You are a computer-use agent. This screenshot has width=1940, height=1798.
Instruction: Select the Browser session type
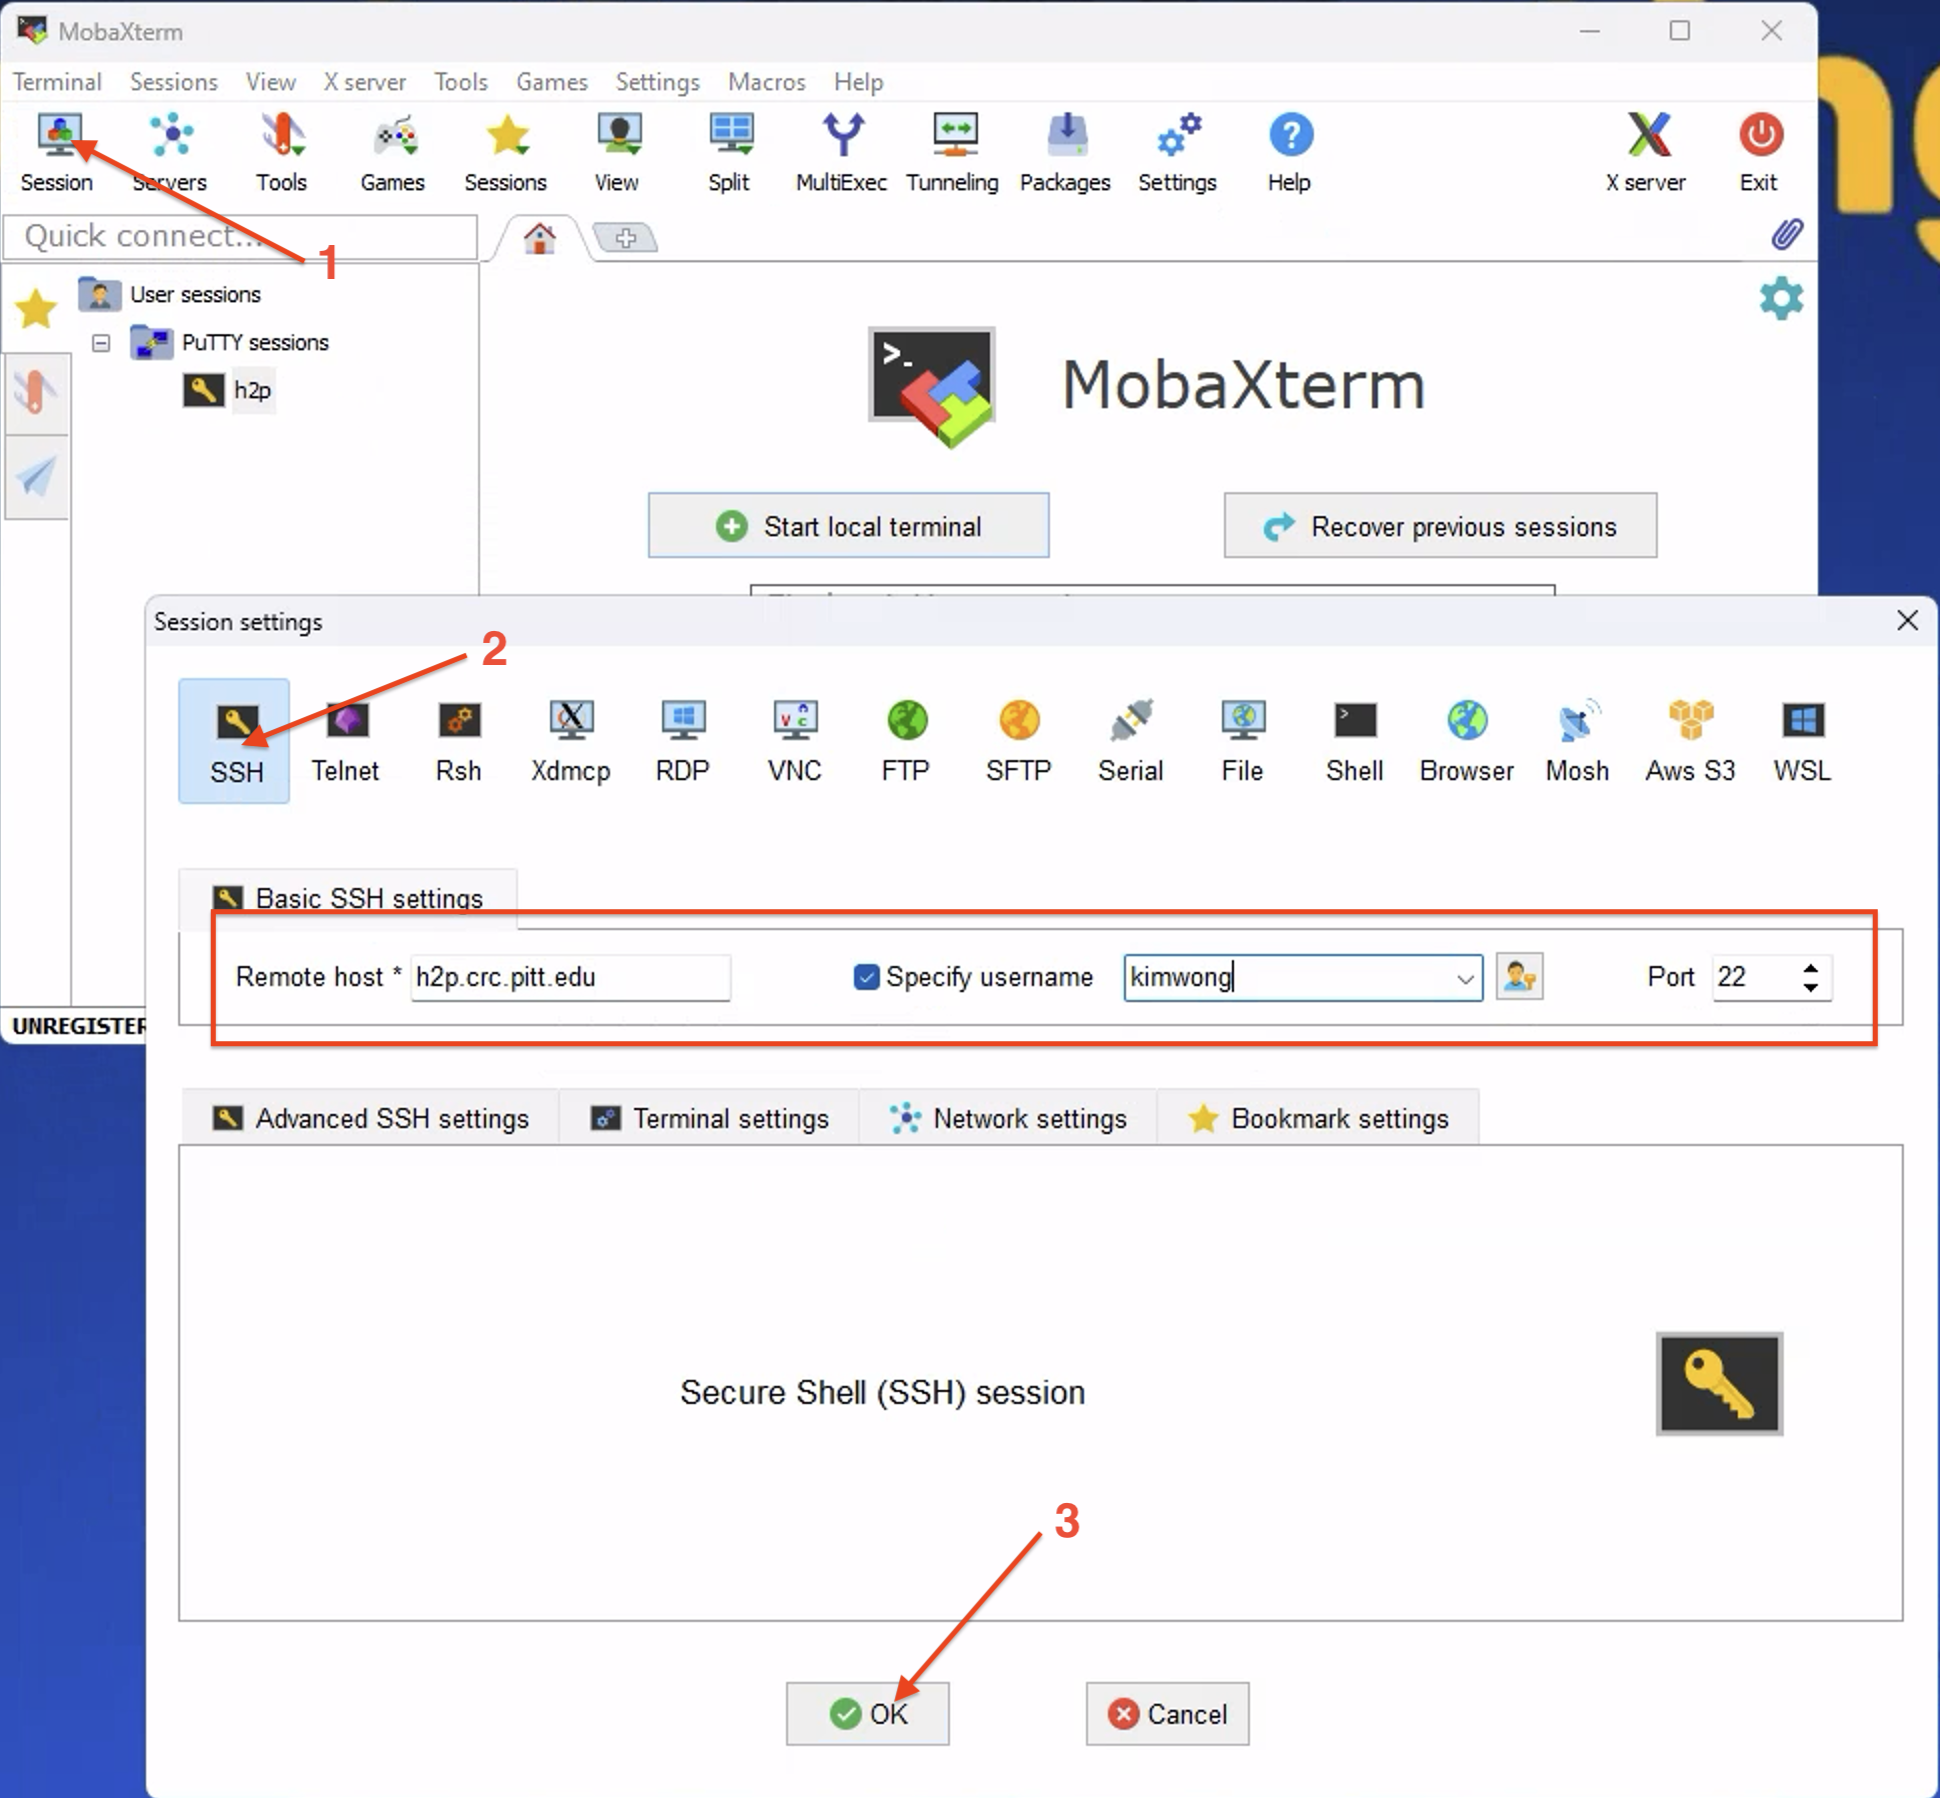click(x=1467, y=741)
